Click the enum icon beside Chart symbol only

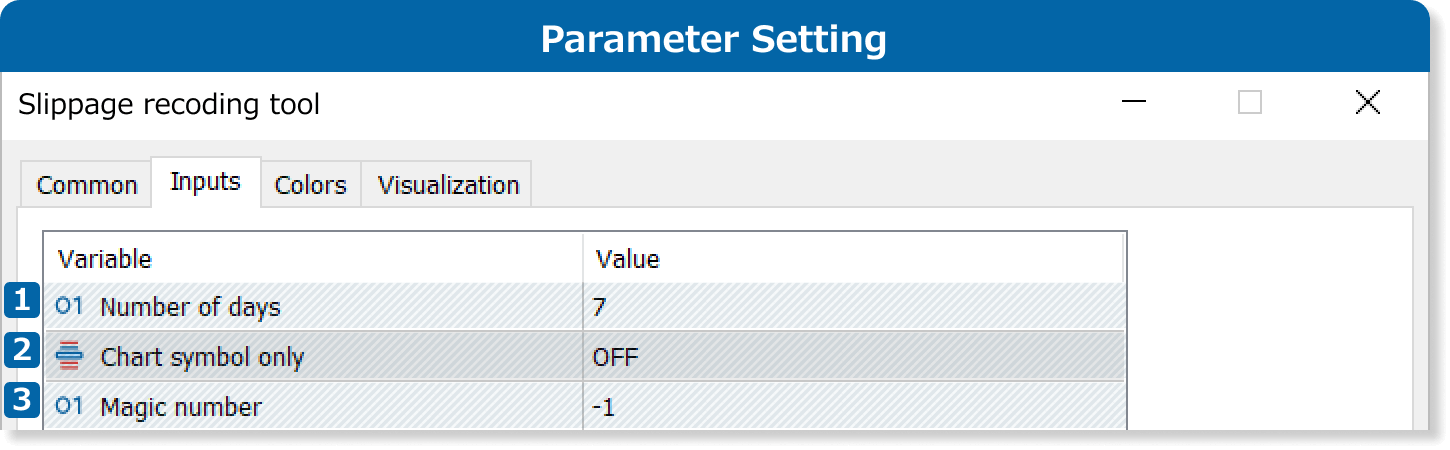click(x=69, y=356)
